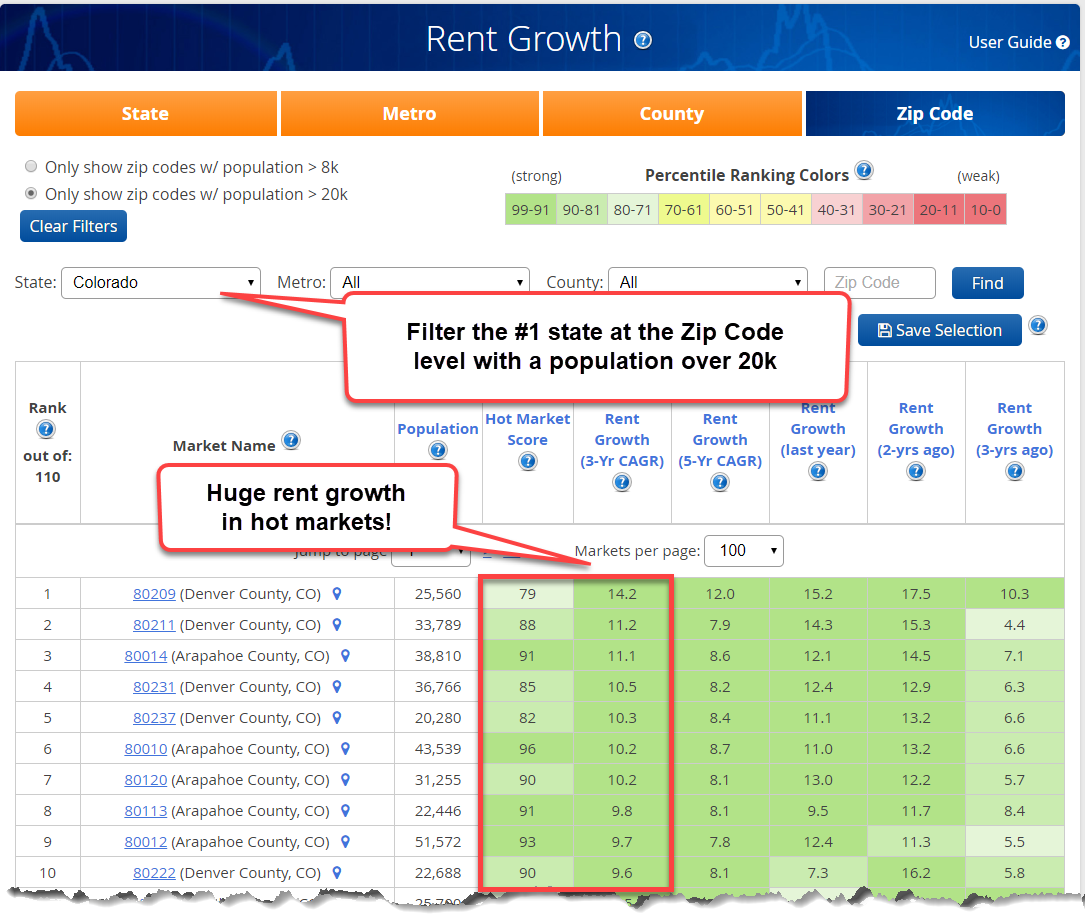This screenshot has width=1085, height=916.
Task: Click the Hot Market Score help icon
Action: coord(528,461)
